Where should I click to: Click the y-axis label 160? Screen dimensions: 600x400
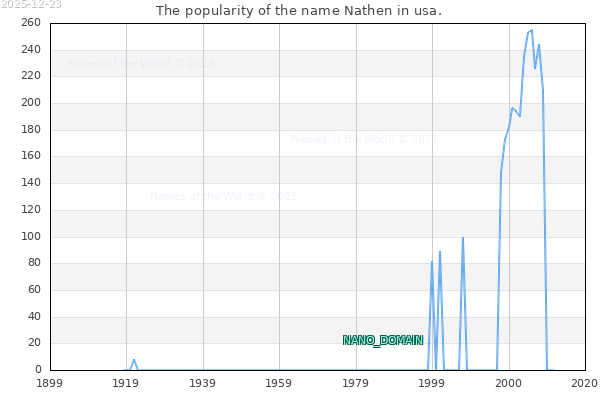click(31, 155)
